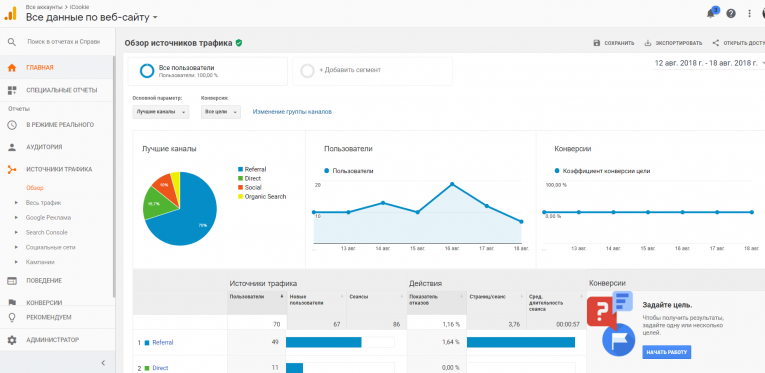765x373 pixels.
Task: Open the Все цели conversion dropdown
Action: (x=221, y=112)
